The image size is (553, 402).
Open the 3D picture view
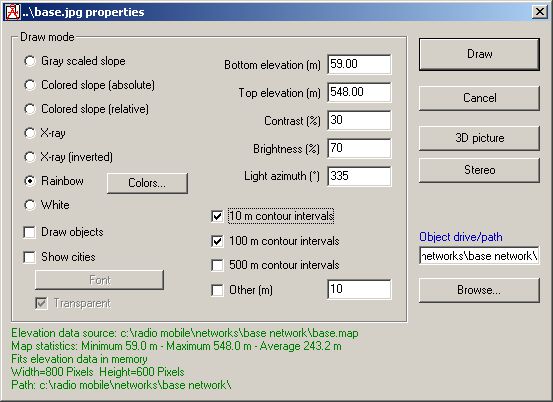coord(479,138)
